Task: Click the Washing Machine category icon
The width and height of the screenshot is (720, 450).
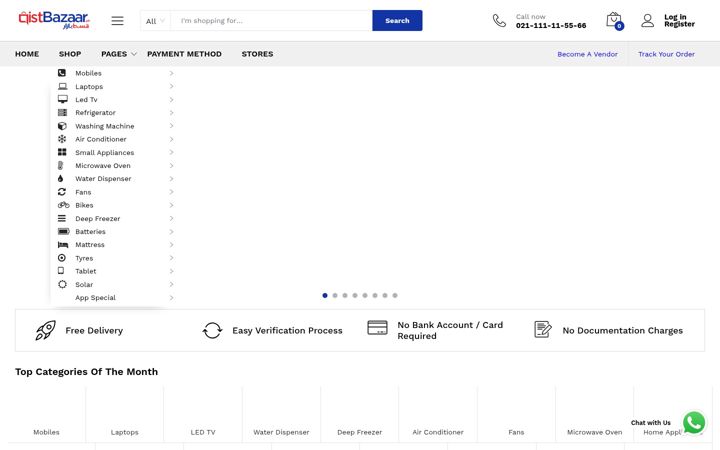Action: (x=62, y=126)
